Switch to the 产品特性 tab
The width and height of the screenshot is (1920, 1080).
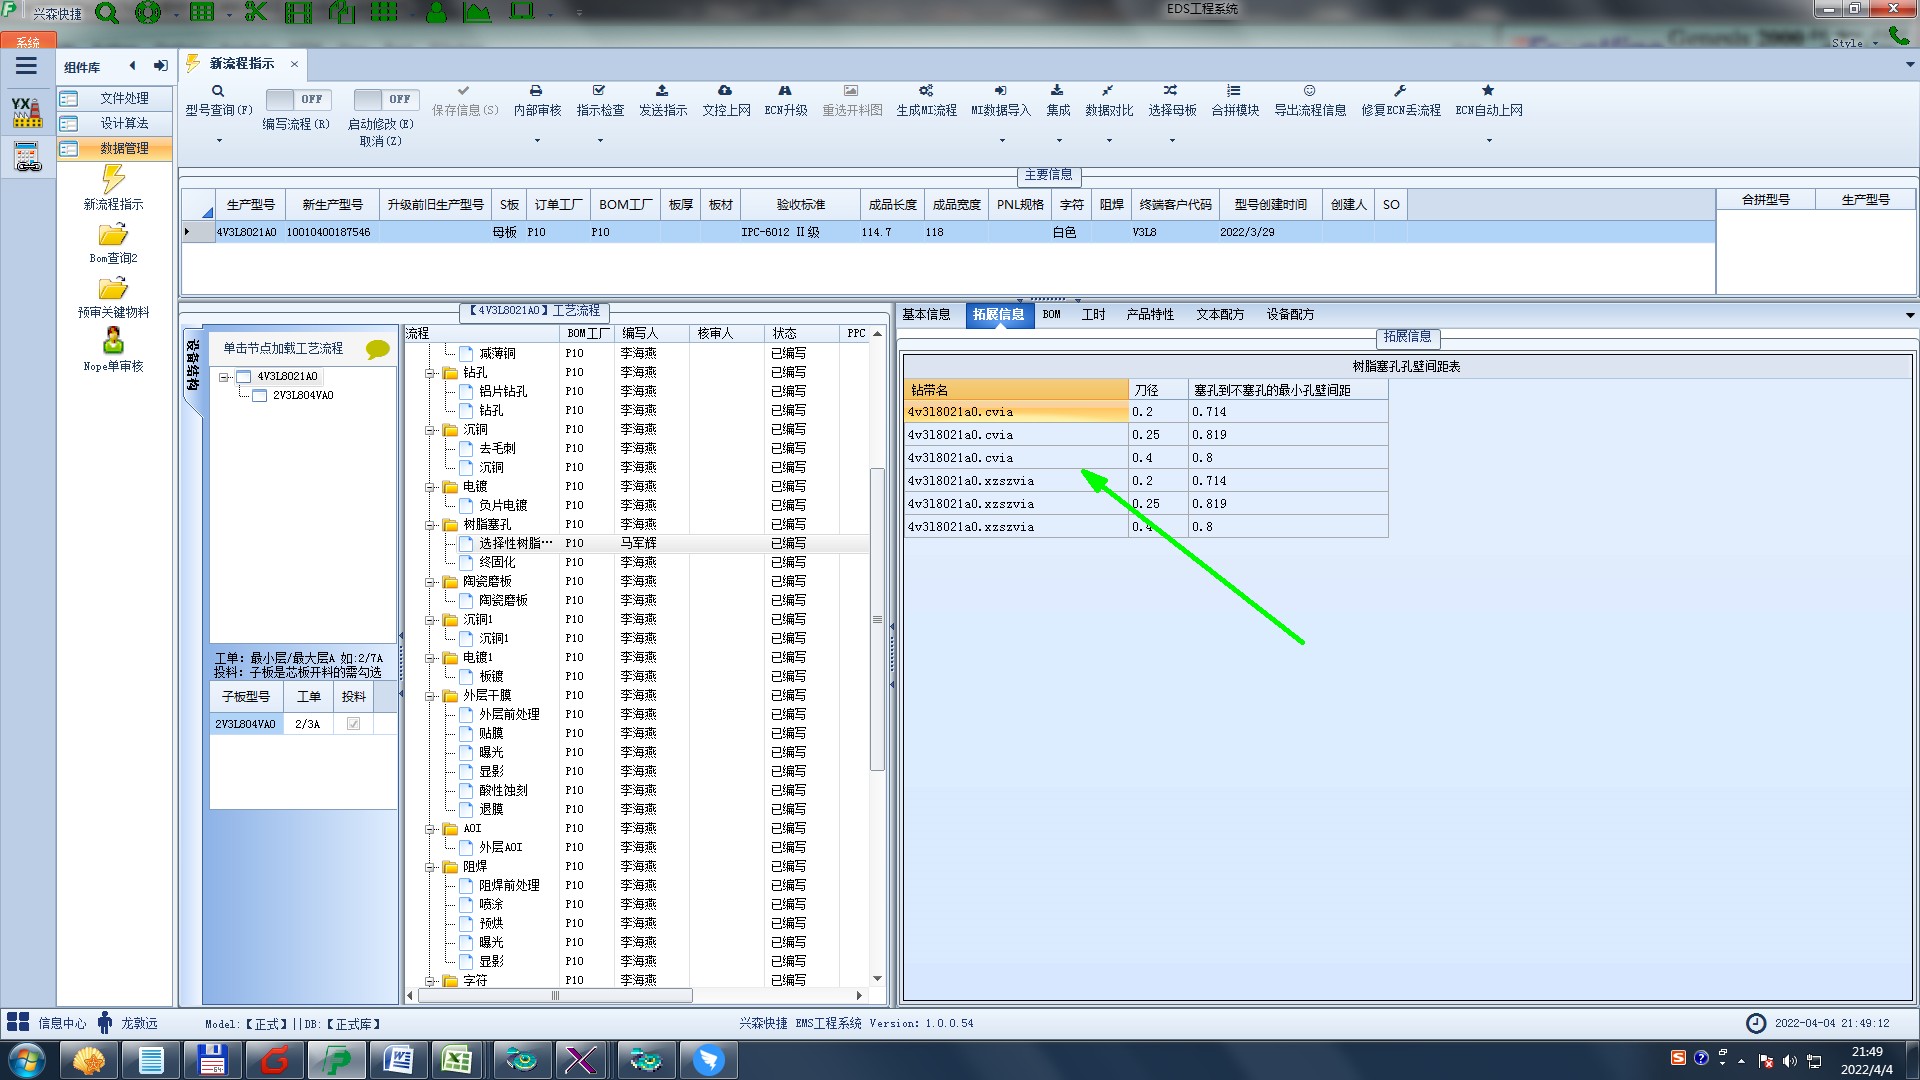coord(1149,315)
